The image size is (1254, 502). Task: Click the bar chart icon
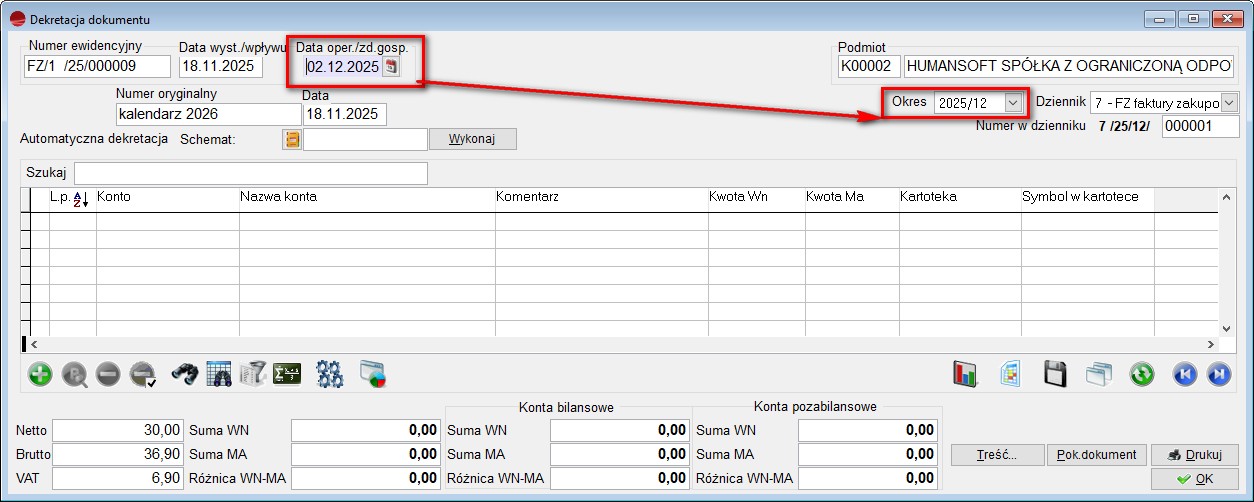point(965,375)
